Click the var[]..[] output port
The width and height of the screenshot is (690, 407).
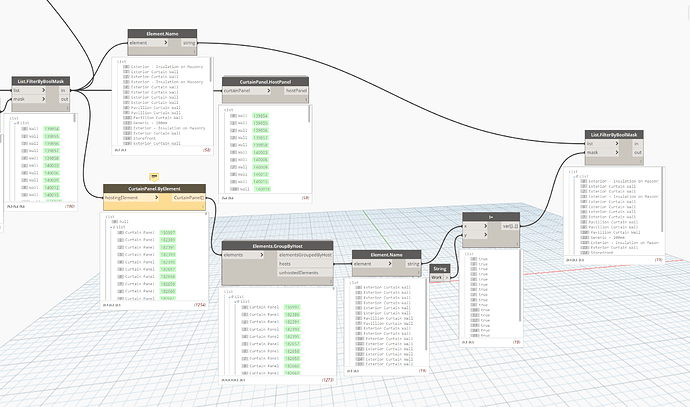point(510,226)
